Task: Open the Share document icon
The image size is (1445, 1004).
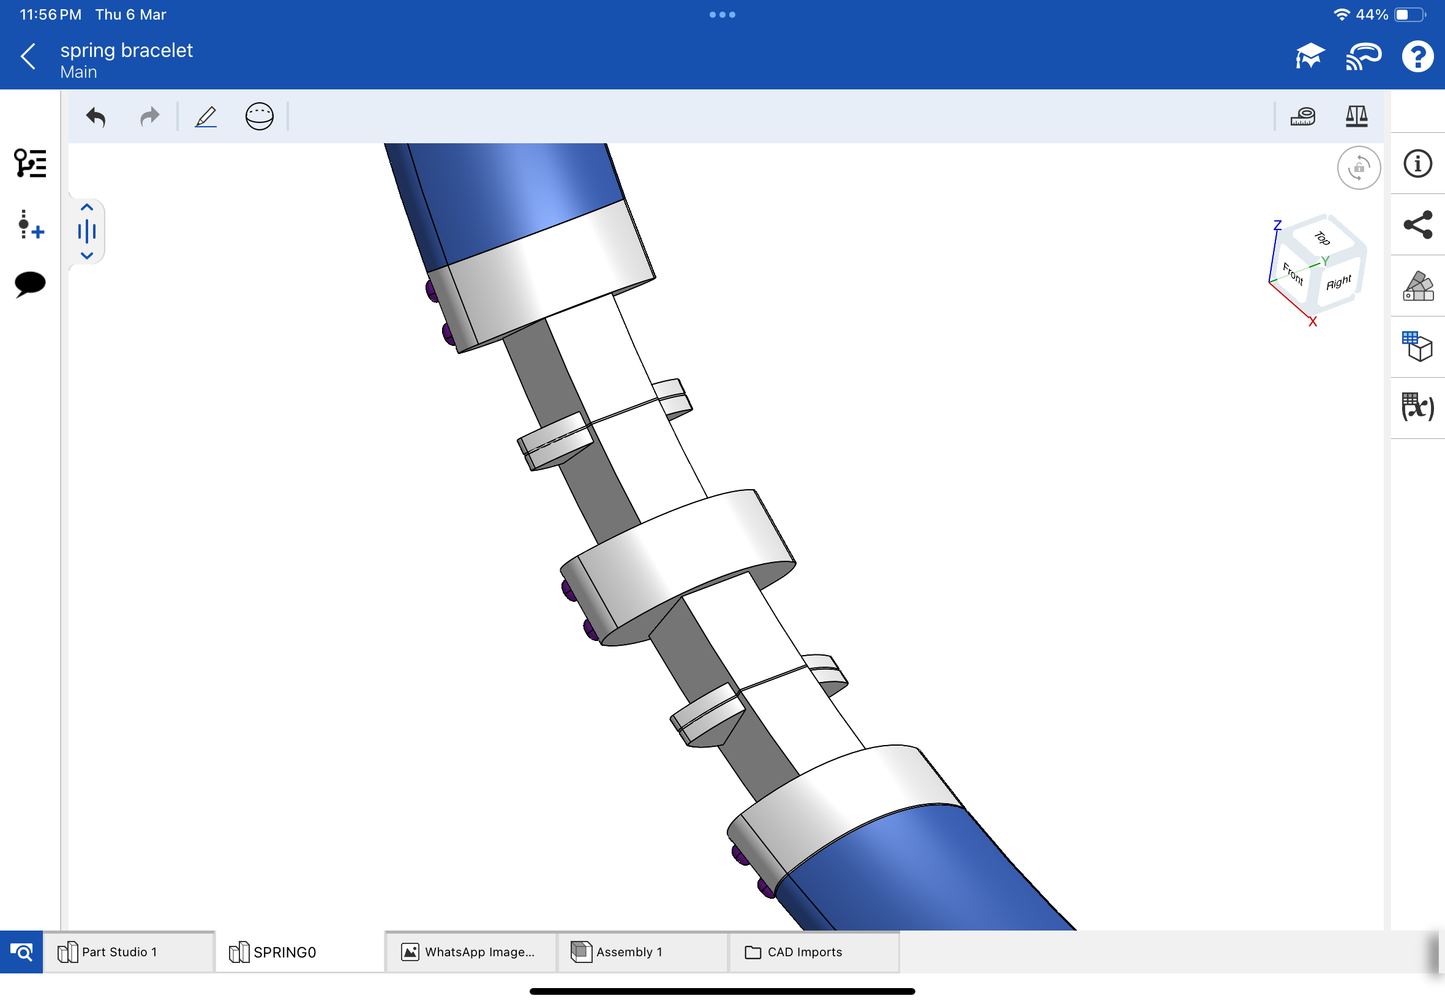Action: pyautogui.click(x=1418, y=225)
